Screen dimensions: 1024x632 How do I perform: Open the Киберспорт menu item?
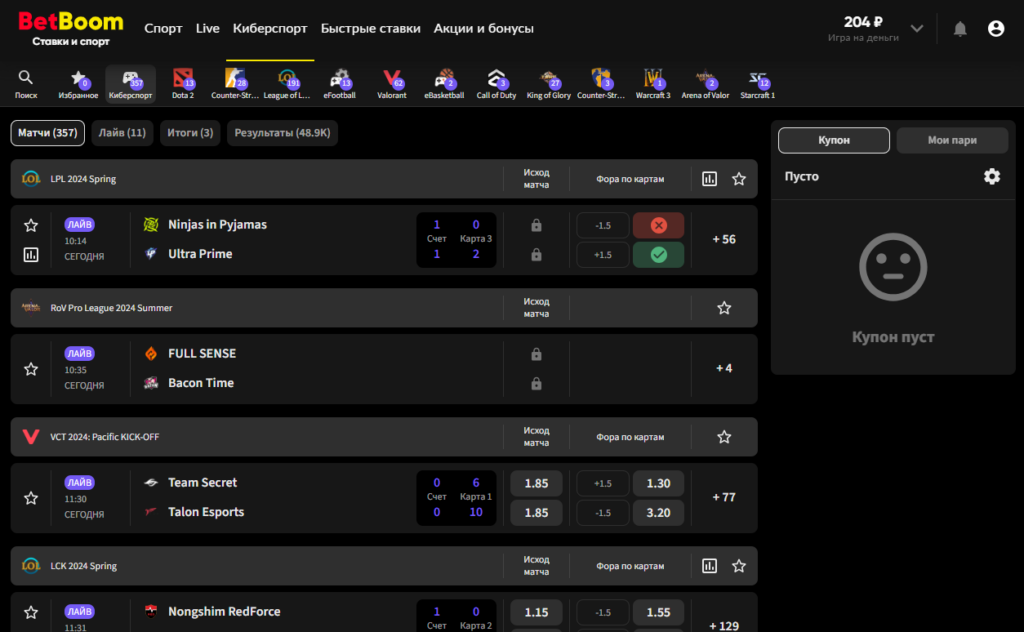pyautogui.click(x=270, y=29)
